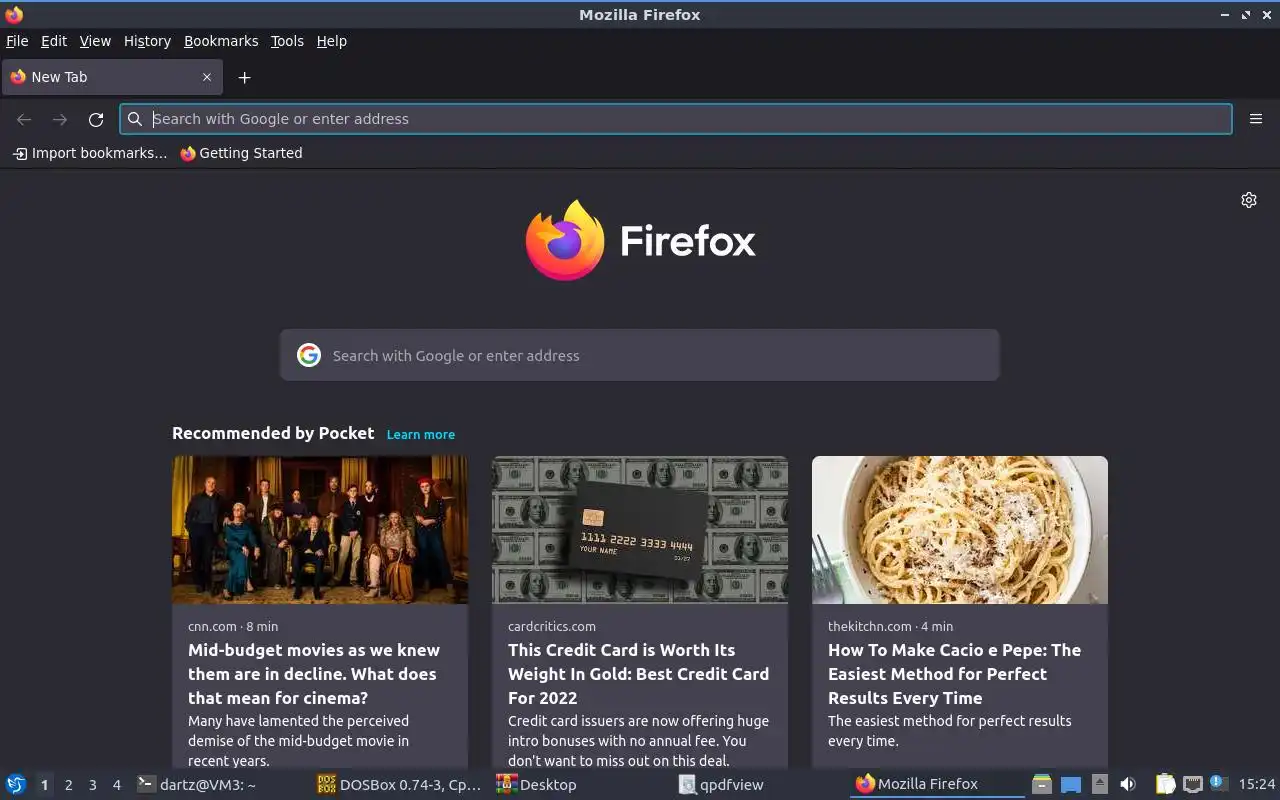Image resolution: width=1280 pixels, height=800 pixels.
Task: Switch to workspace 4 in the taskbar
Action: pyautogui.click(x=116, y=785)
